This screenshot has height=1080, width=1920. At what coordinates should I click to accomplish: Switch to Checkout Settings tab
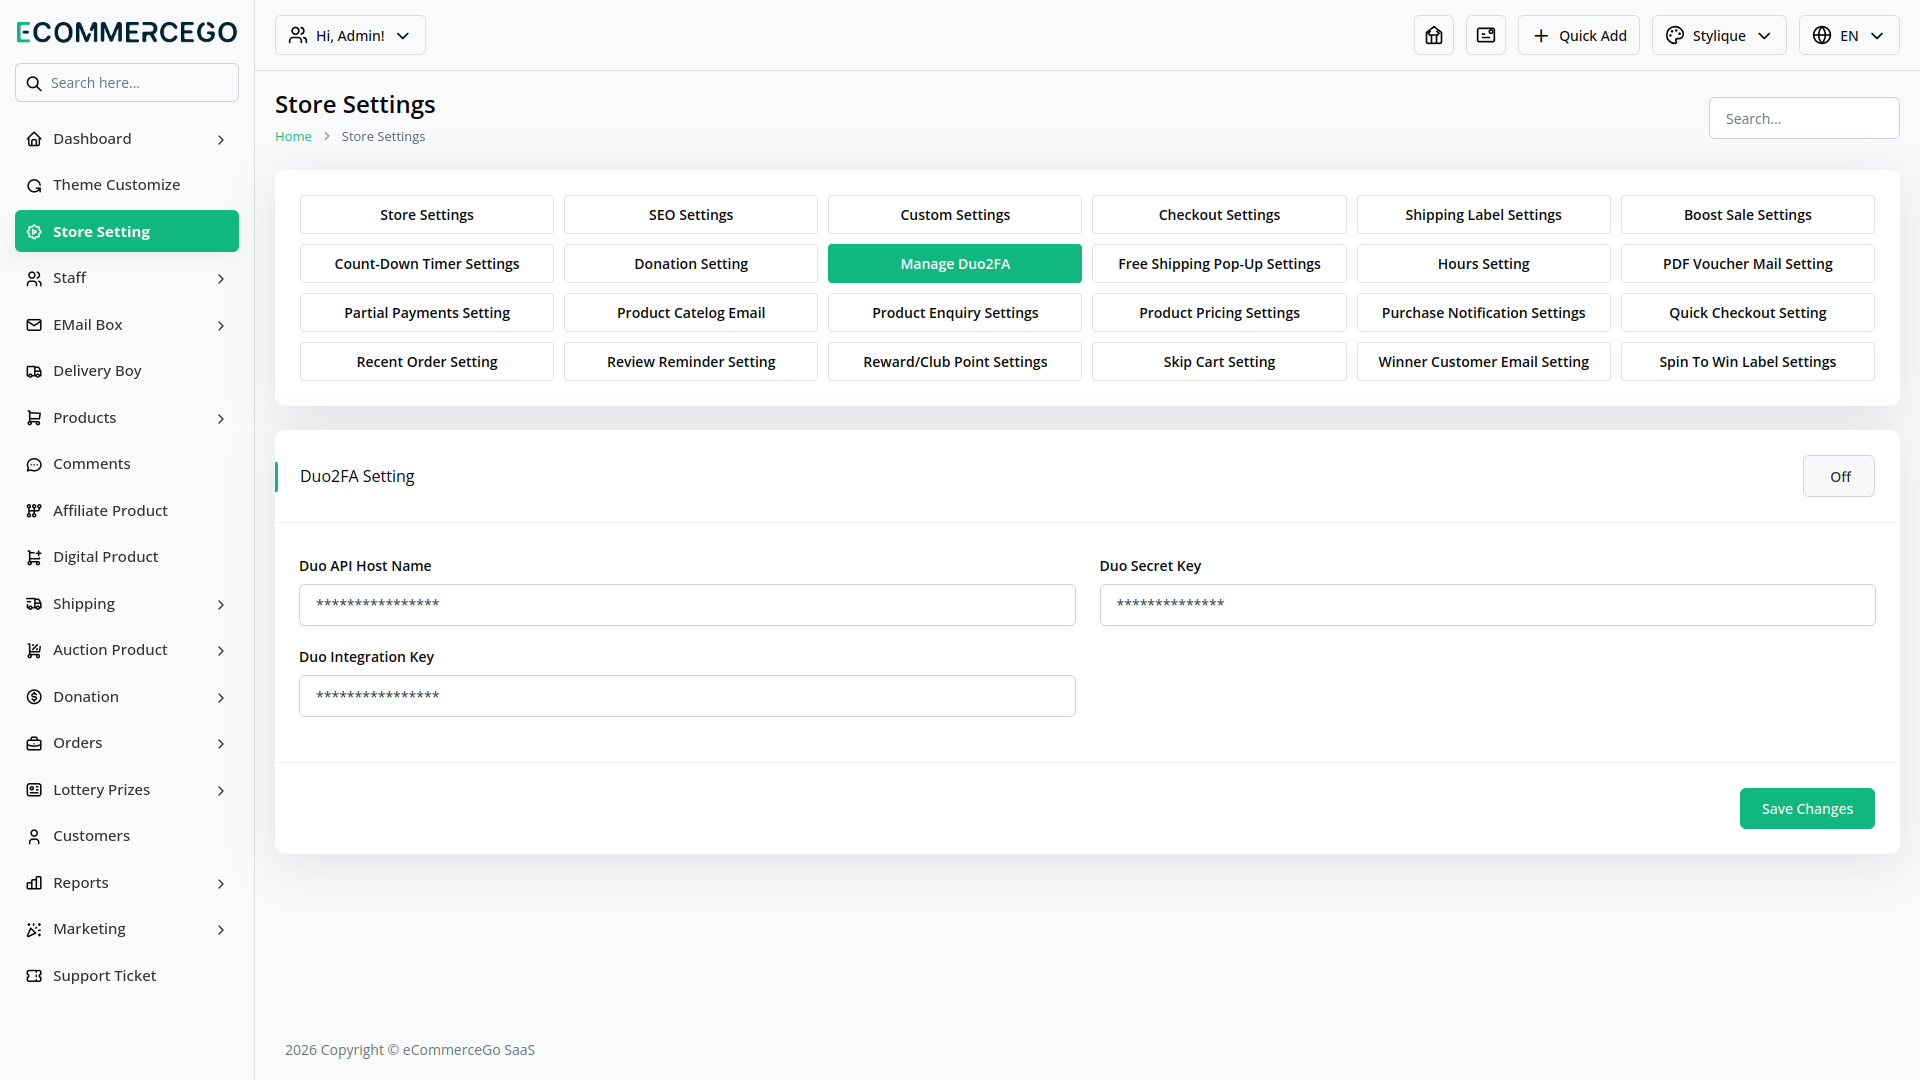pos(1219,215)
